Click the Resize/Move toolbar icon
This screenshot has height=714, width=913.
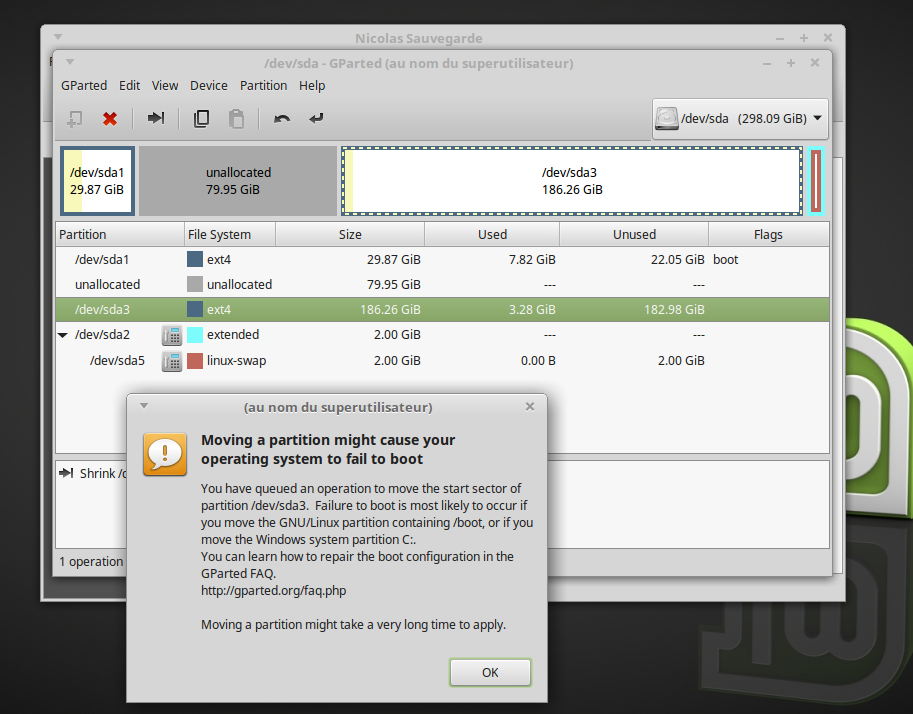coord(155,118)
